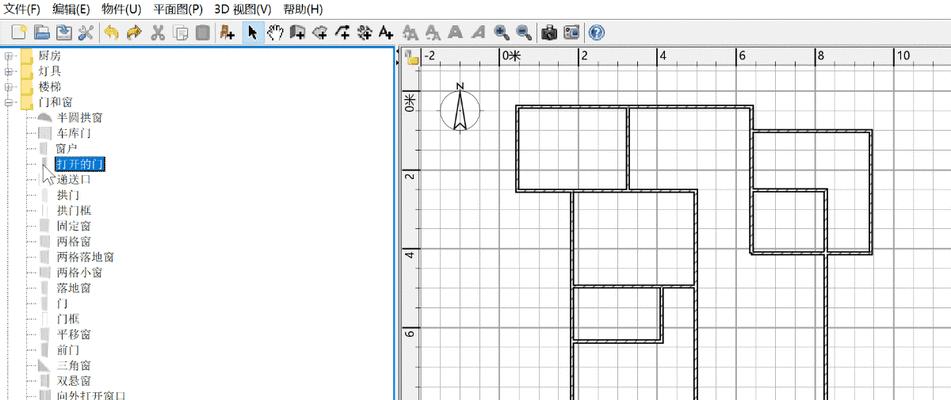The height and width of the screenshot is (400, 951).
Task: Select the 厨房 category folder
Action: click(50, 56)
